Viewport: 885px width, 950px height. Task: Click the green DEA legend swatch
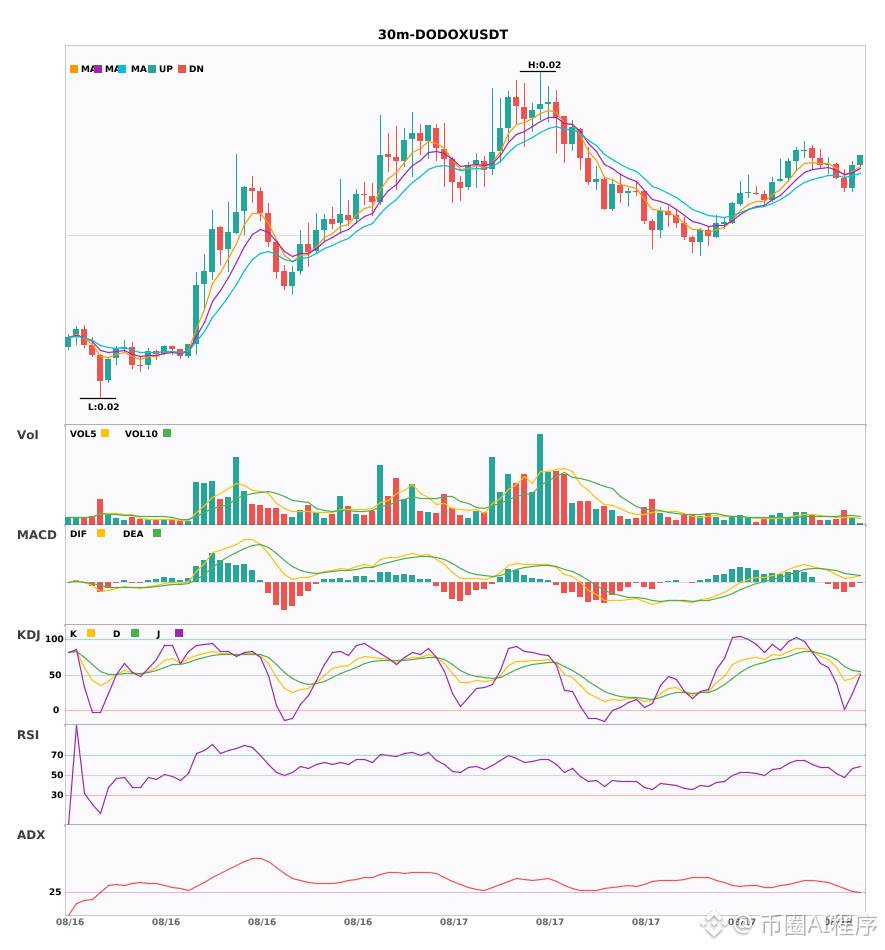pyautogui.click(x=157, y=533)
